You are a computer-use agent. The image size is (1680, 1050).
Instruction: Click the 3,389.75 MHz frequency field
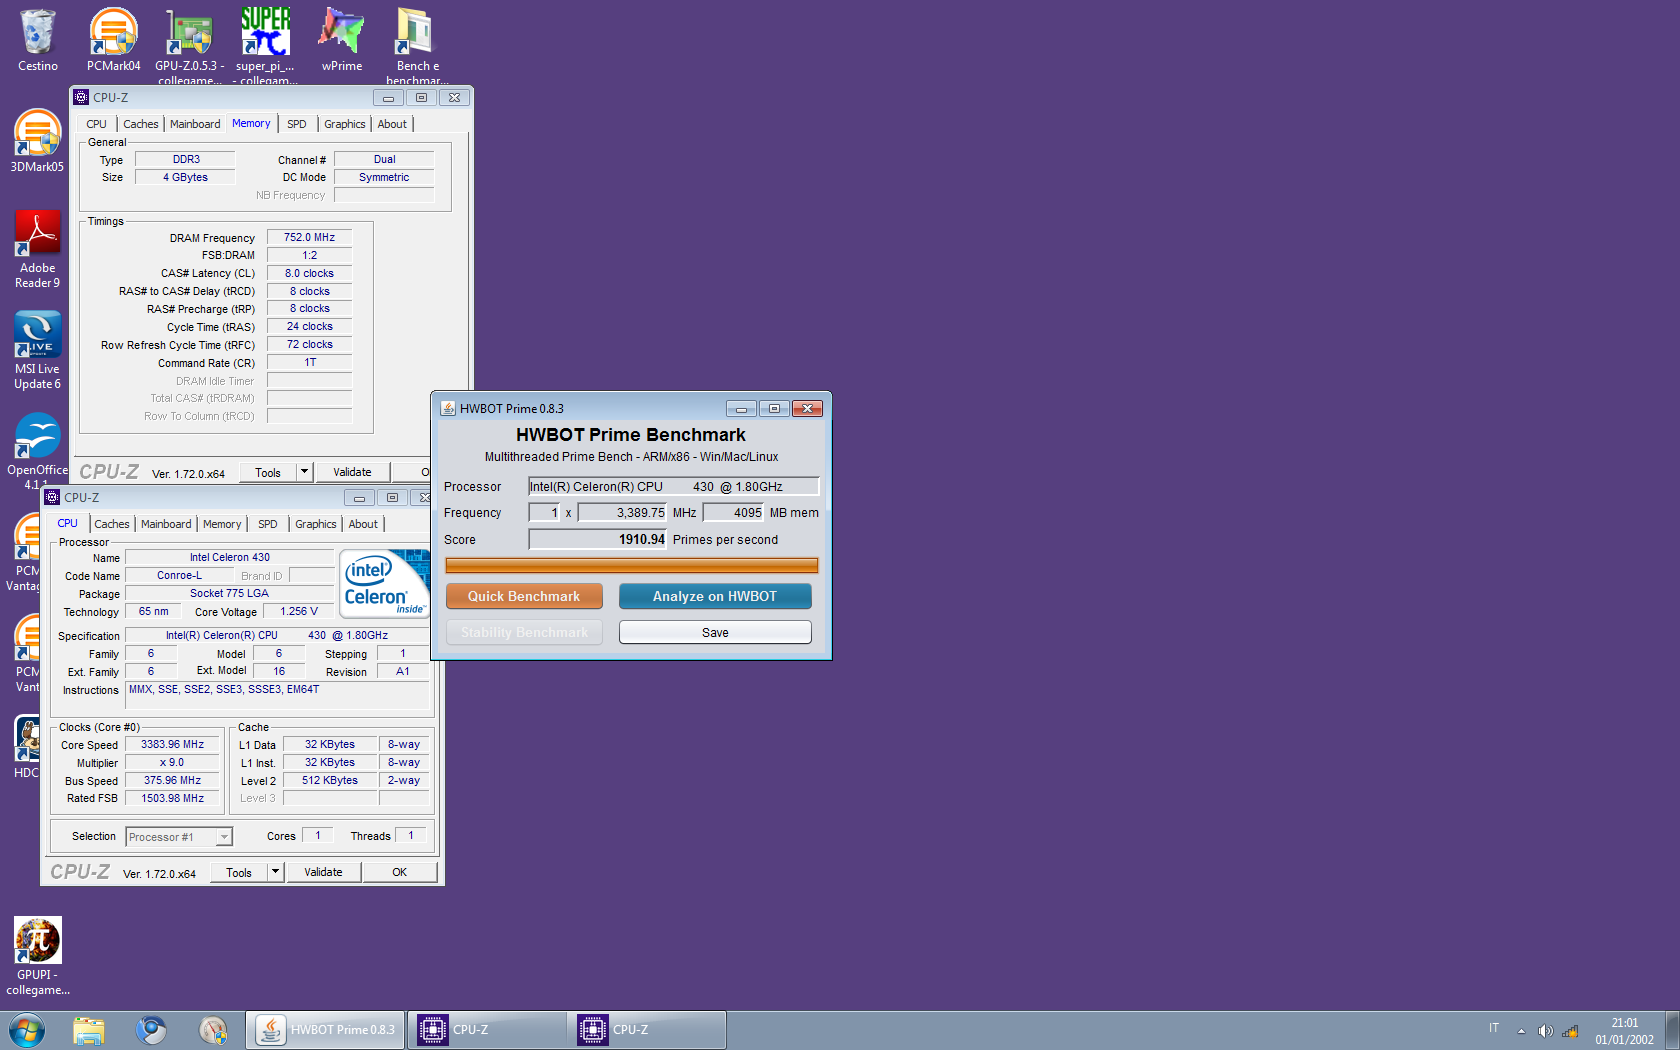[x=623, y=512]
